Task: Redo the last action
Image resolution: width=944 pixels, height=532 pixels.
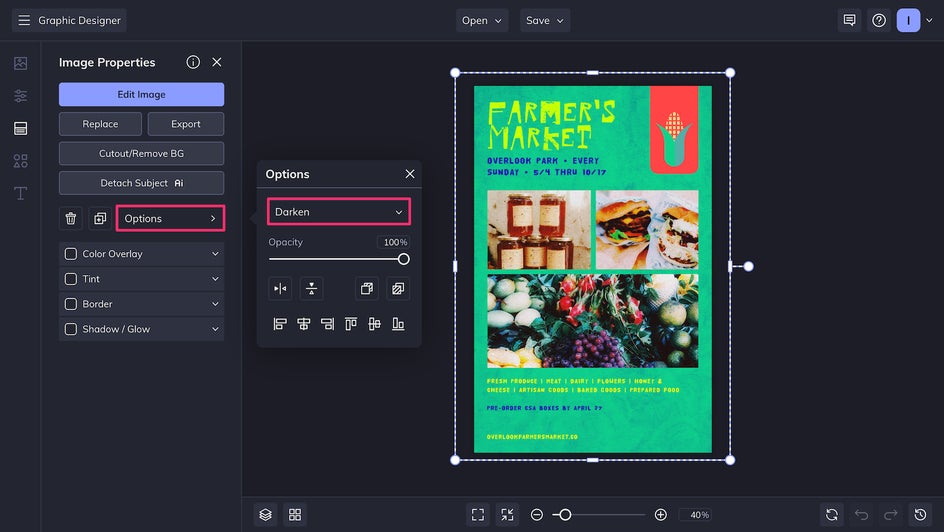Action: click(891, 515)
